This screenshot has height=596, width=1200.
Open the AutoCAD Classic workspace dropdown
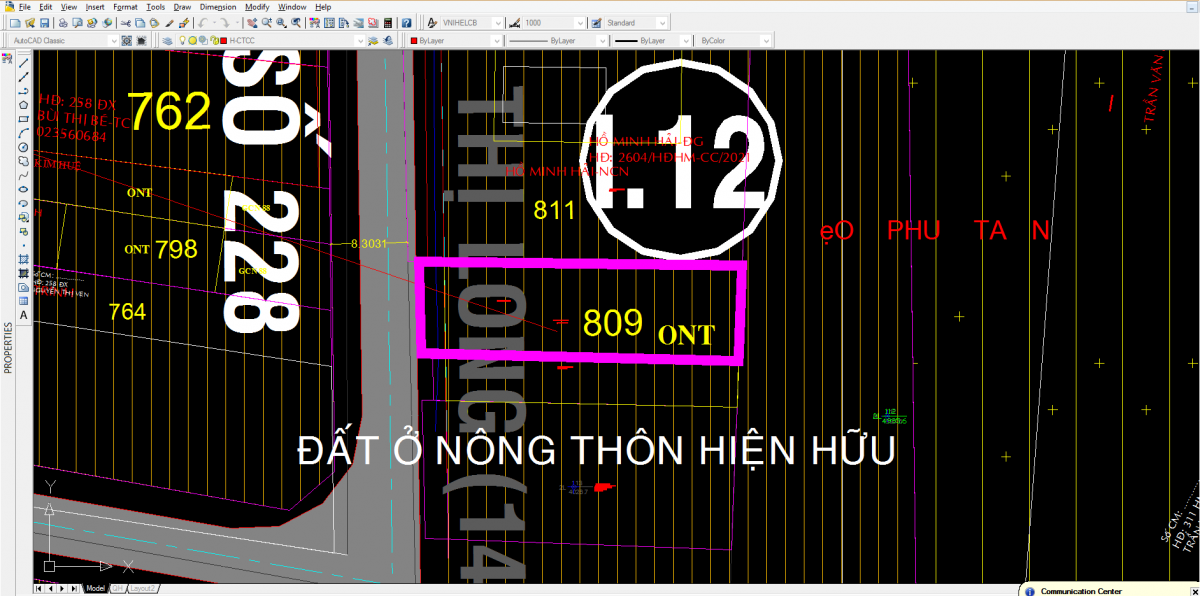tap(111, 41)
